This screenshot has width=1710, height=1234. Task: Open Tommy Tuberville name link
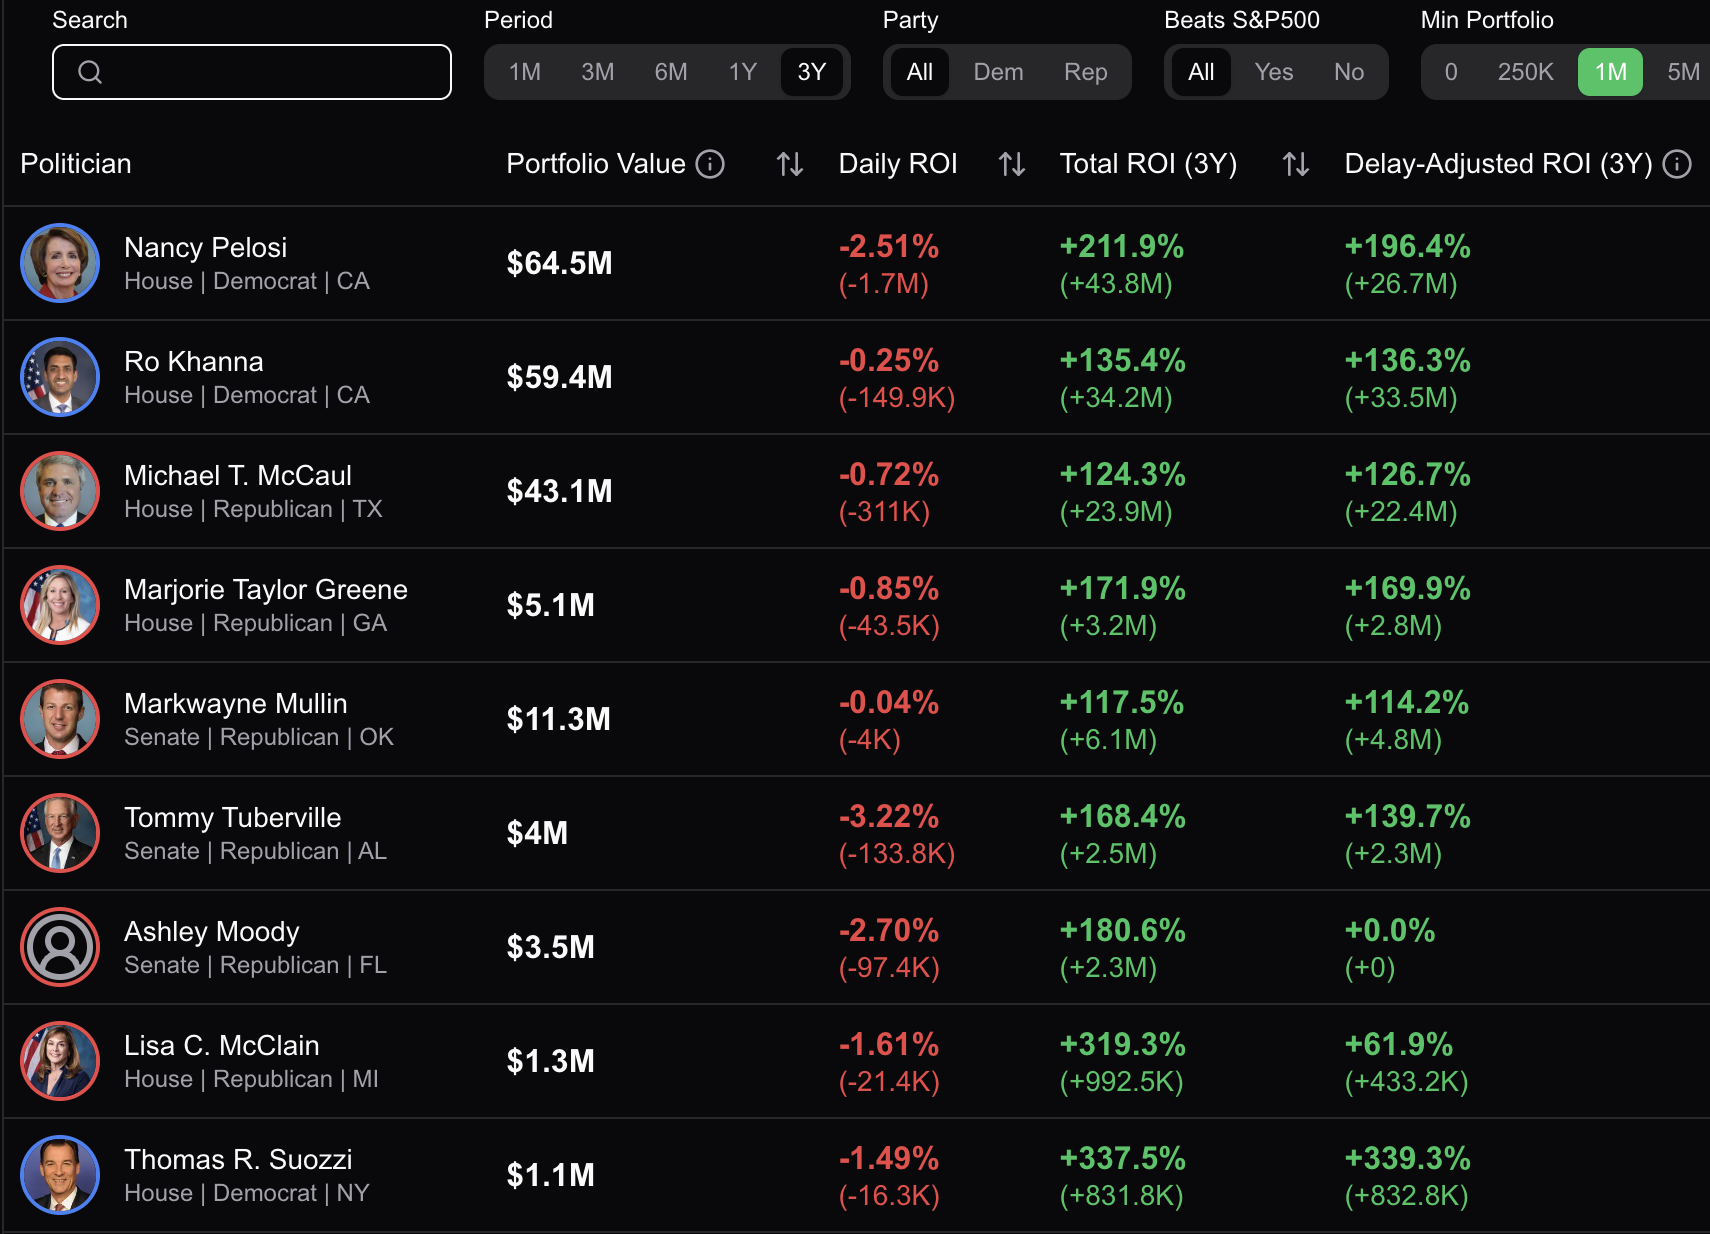pos(233,817)
